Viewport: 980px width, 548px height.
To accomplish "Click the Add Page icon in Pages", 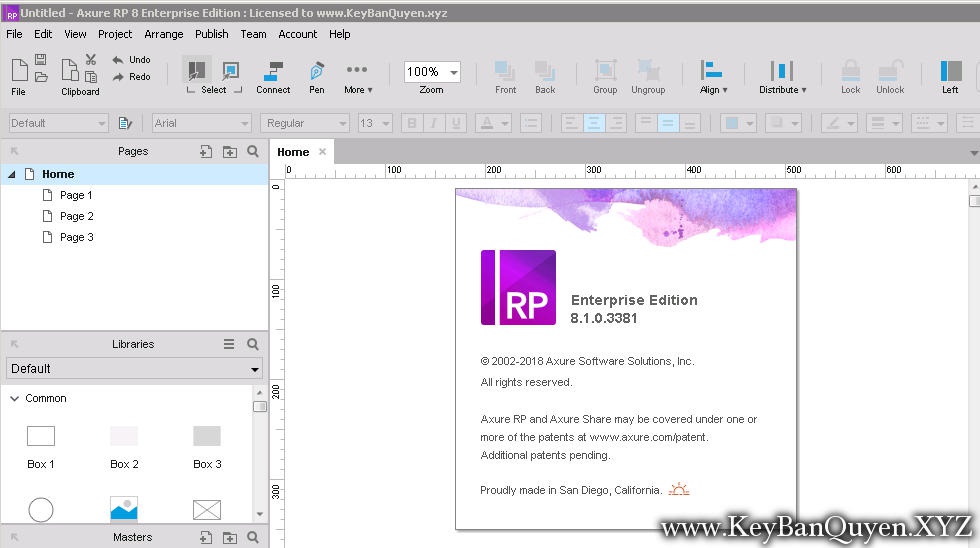I will pos(206,151).
